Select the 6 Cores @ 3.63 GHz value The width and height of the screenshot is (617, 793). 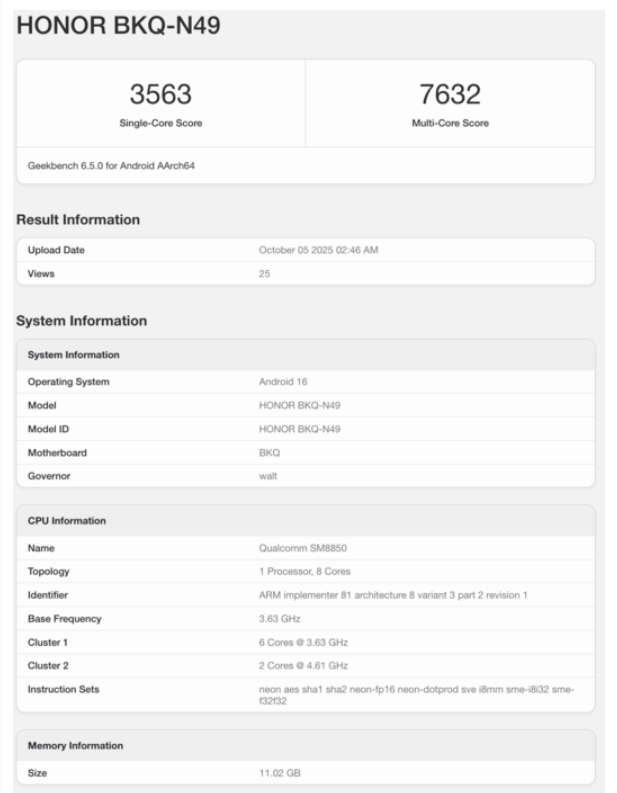tap(303, 642)
